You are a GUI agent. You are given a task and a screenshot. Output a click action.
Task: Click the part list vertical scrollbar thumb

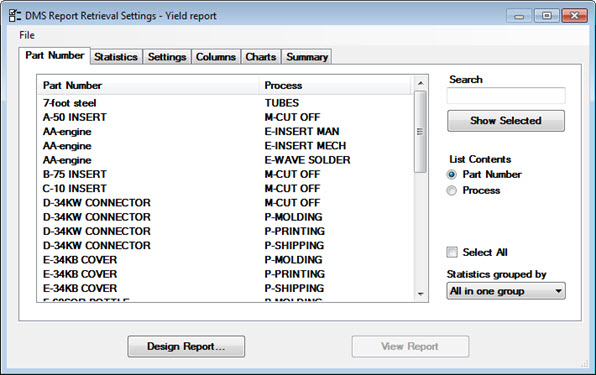(x=420, y=132)
